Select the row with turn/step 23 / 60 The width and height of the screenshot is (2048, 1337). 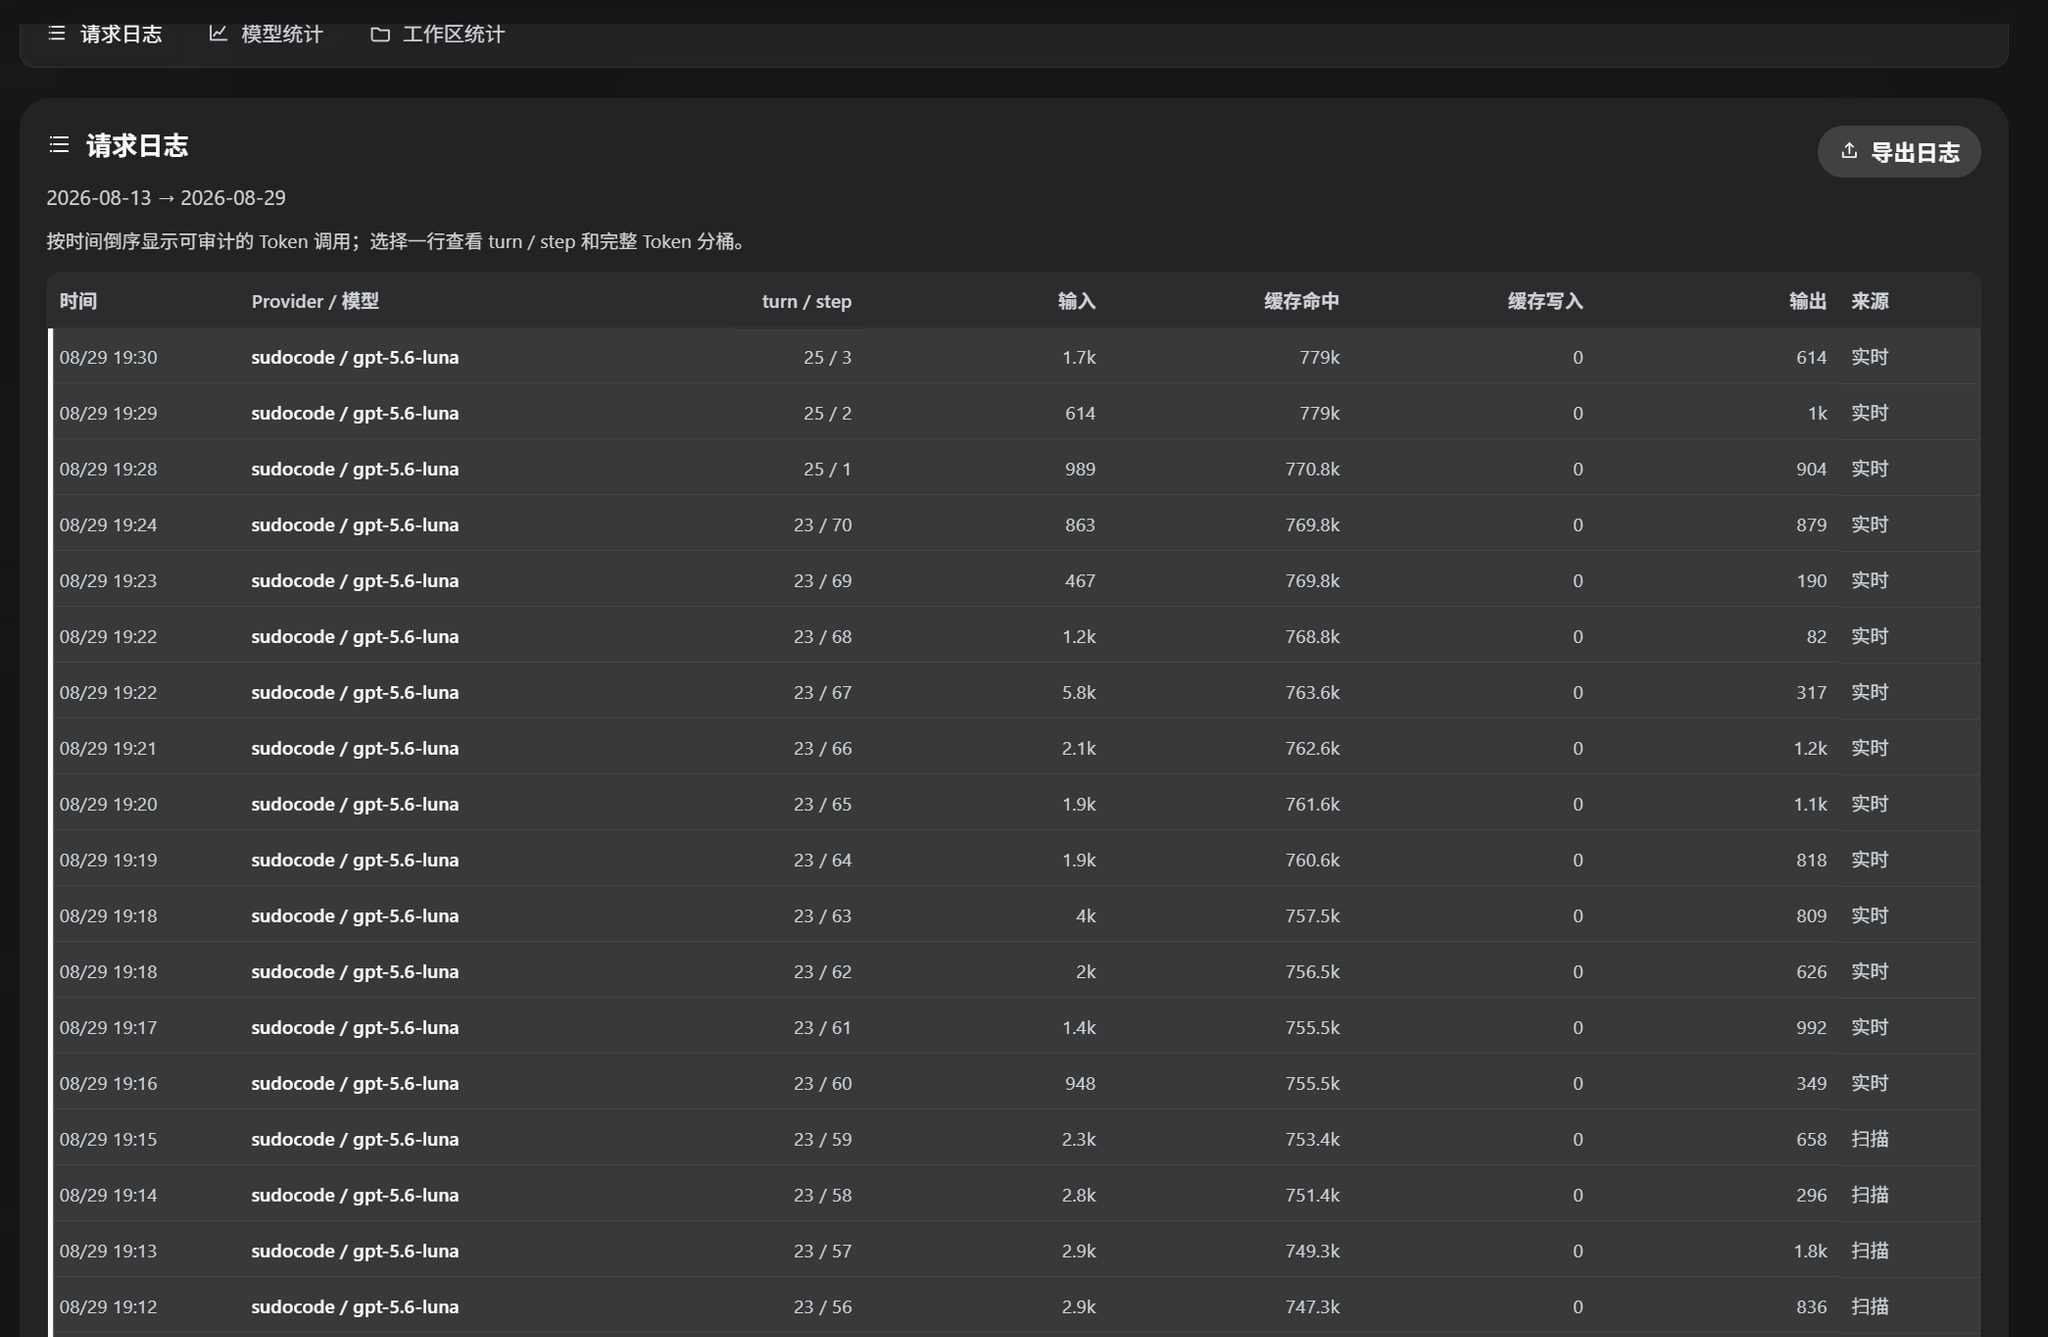pos(1014,1083)
